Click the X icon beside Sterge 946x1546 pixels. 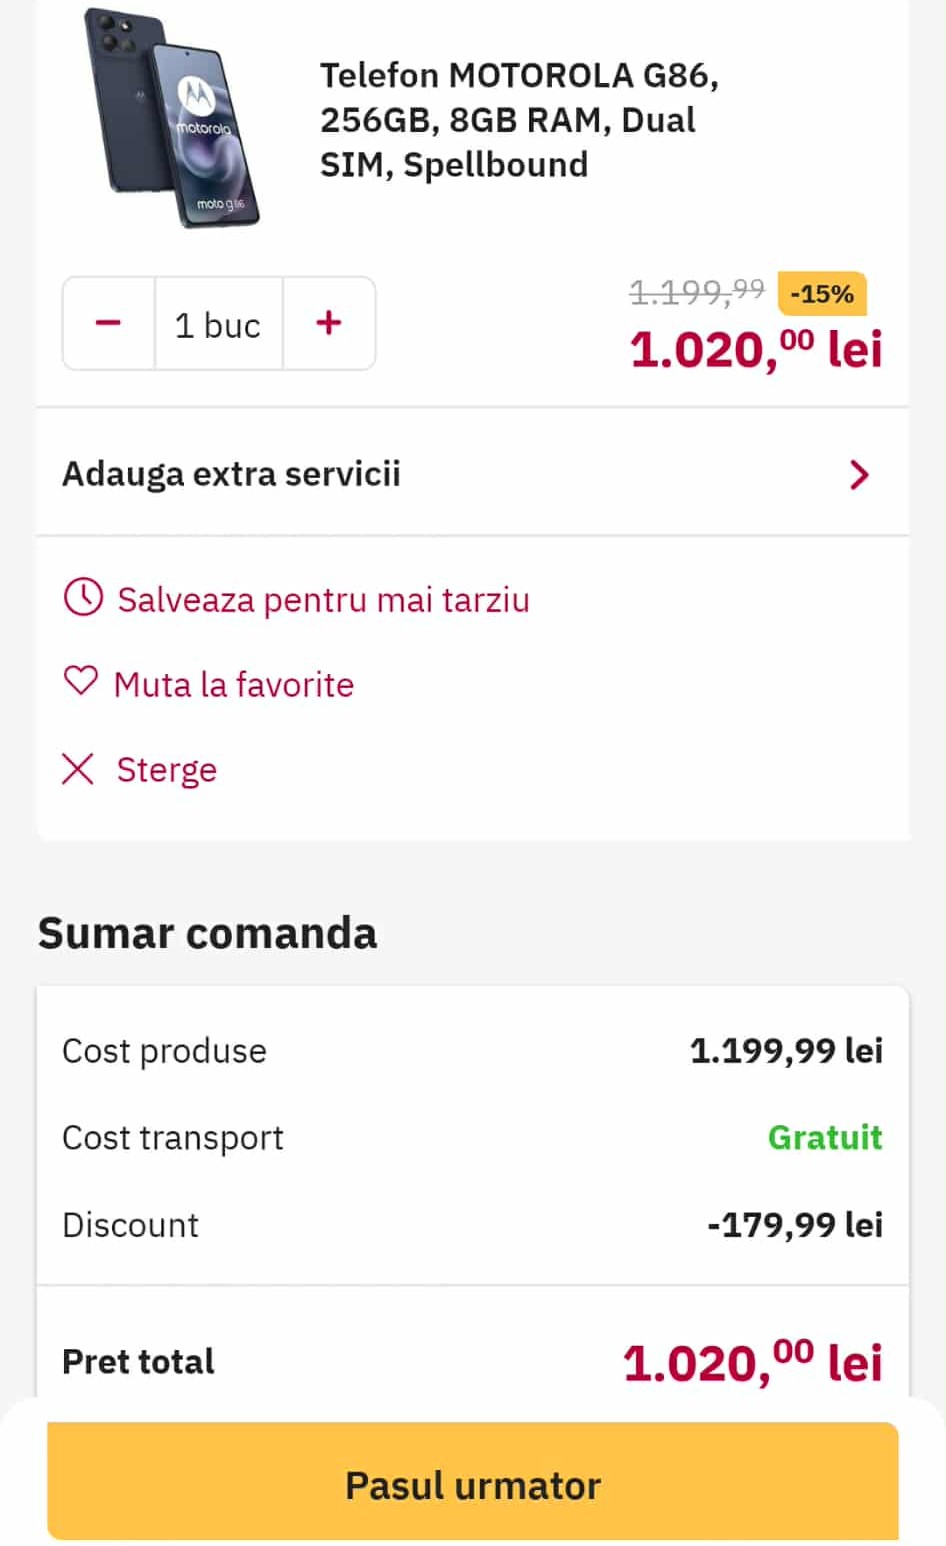pyautogui.click(x=78, y=769)
